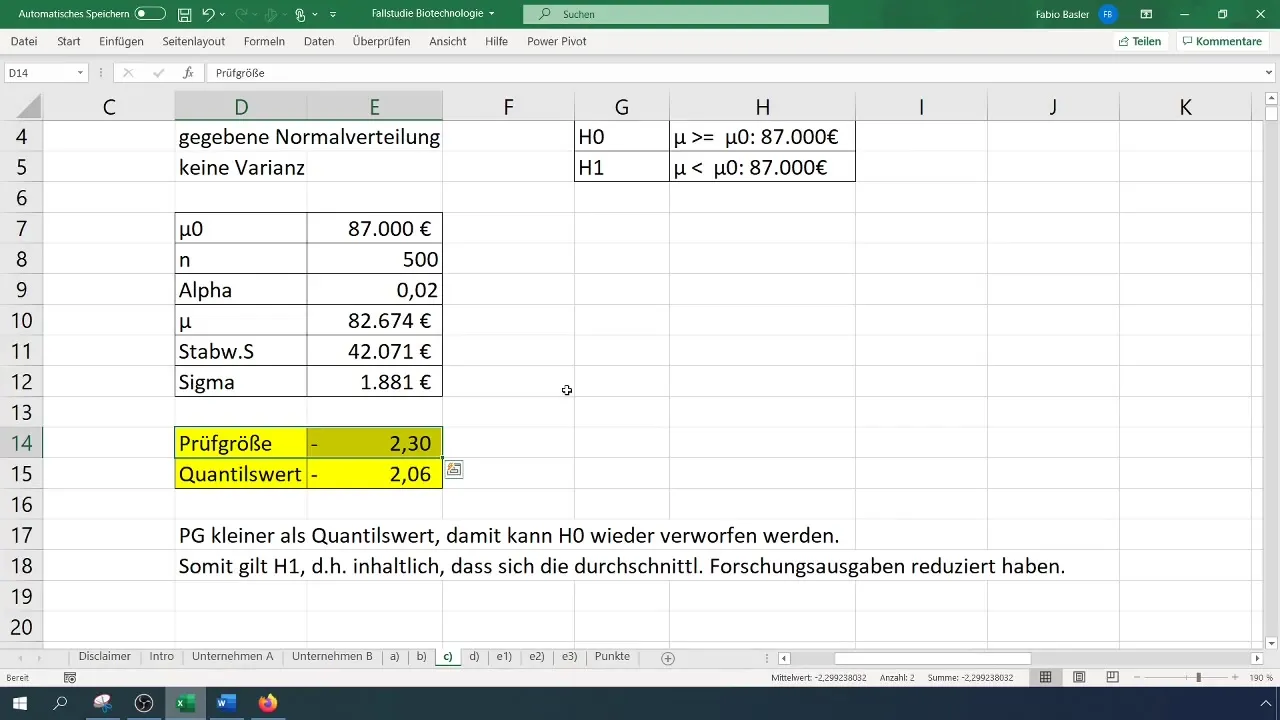Select cell with 87.000 € value

click(x=375, y=229)
